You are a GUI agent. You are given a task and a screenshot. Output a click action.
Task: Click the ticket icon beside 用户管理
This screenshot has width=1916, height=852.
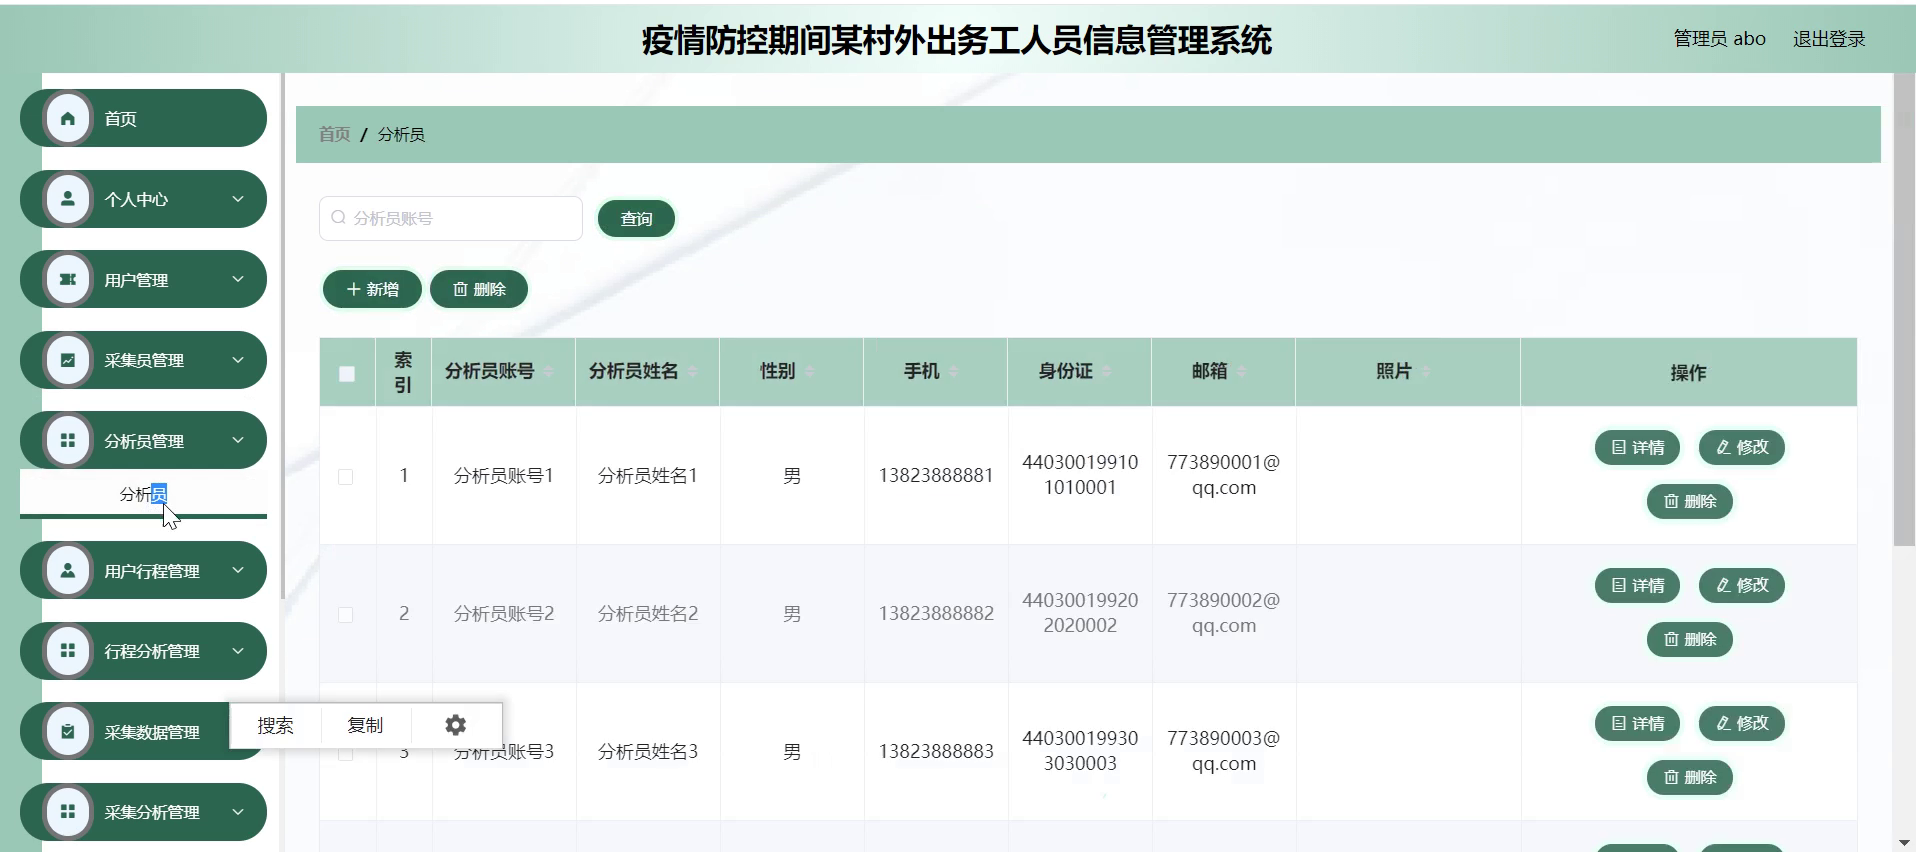point(68,279)
